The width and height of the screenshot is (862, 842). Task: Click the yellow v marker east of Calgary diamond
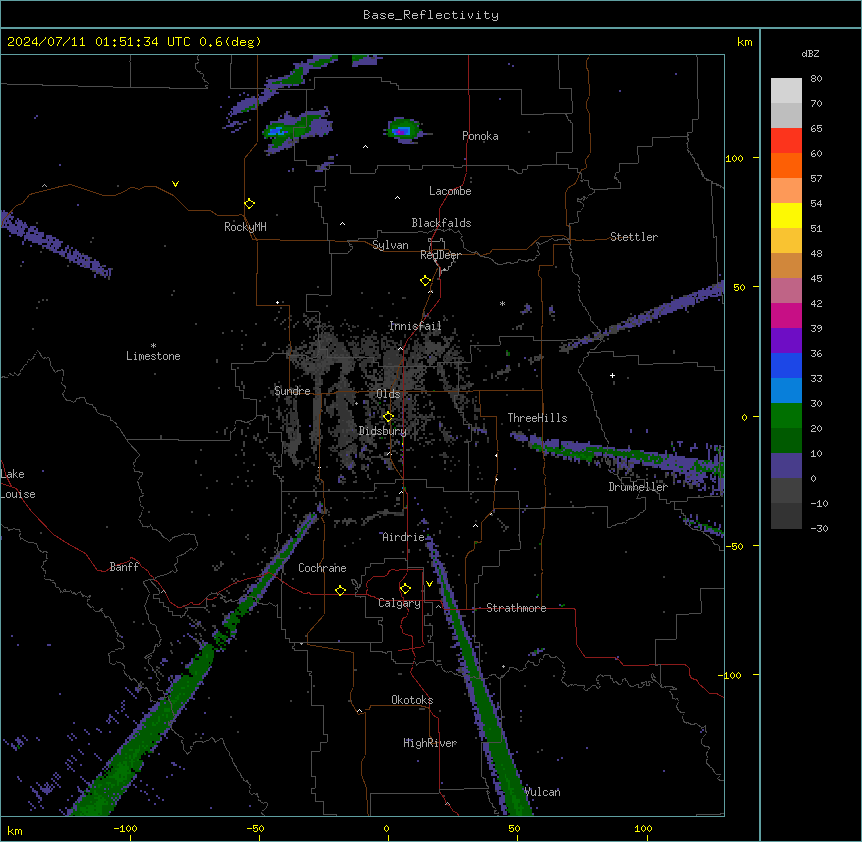click(x=429, y=584)
